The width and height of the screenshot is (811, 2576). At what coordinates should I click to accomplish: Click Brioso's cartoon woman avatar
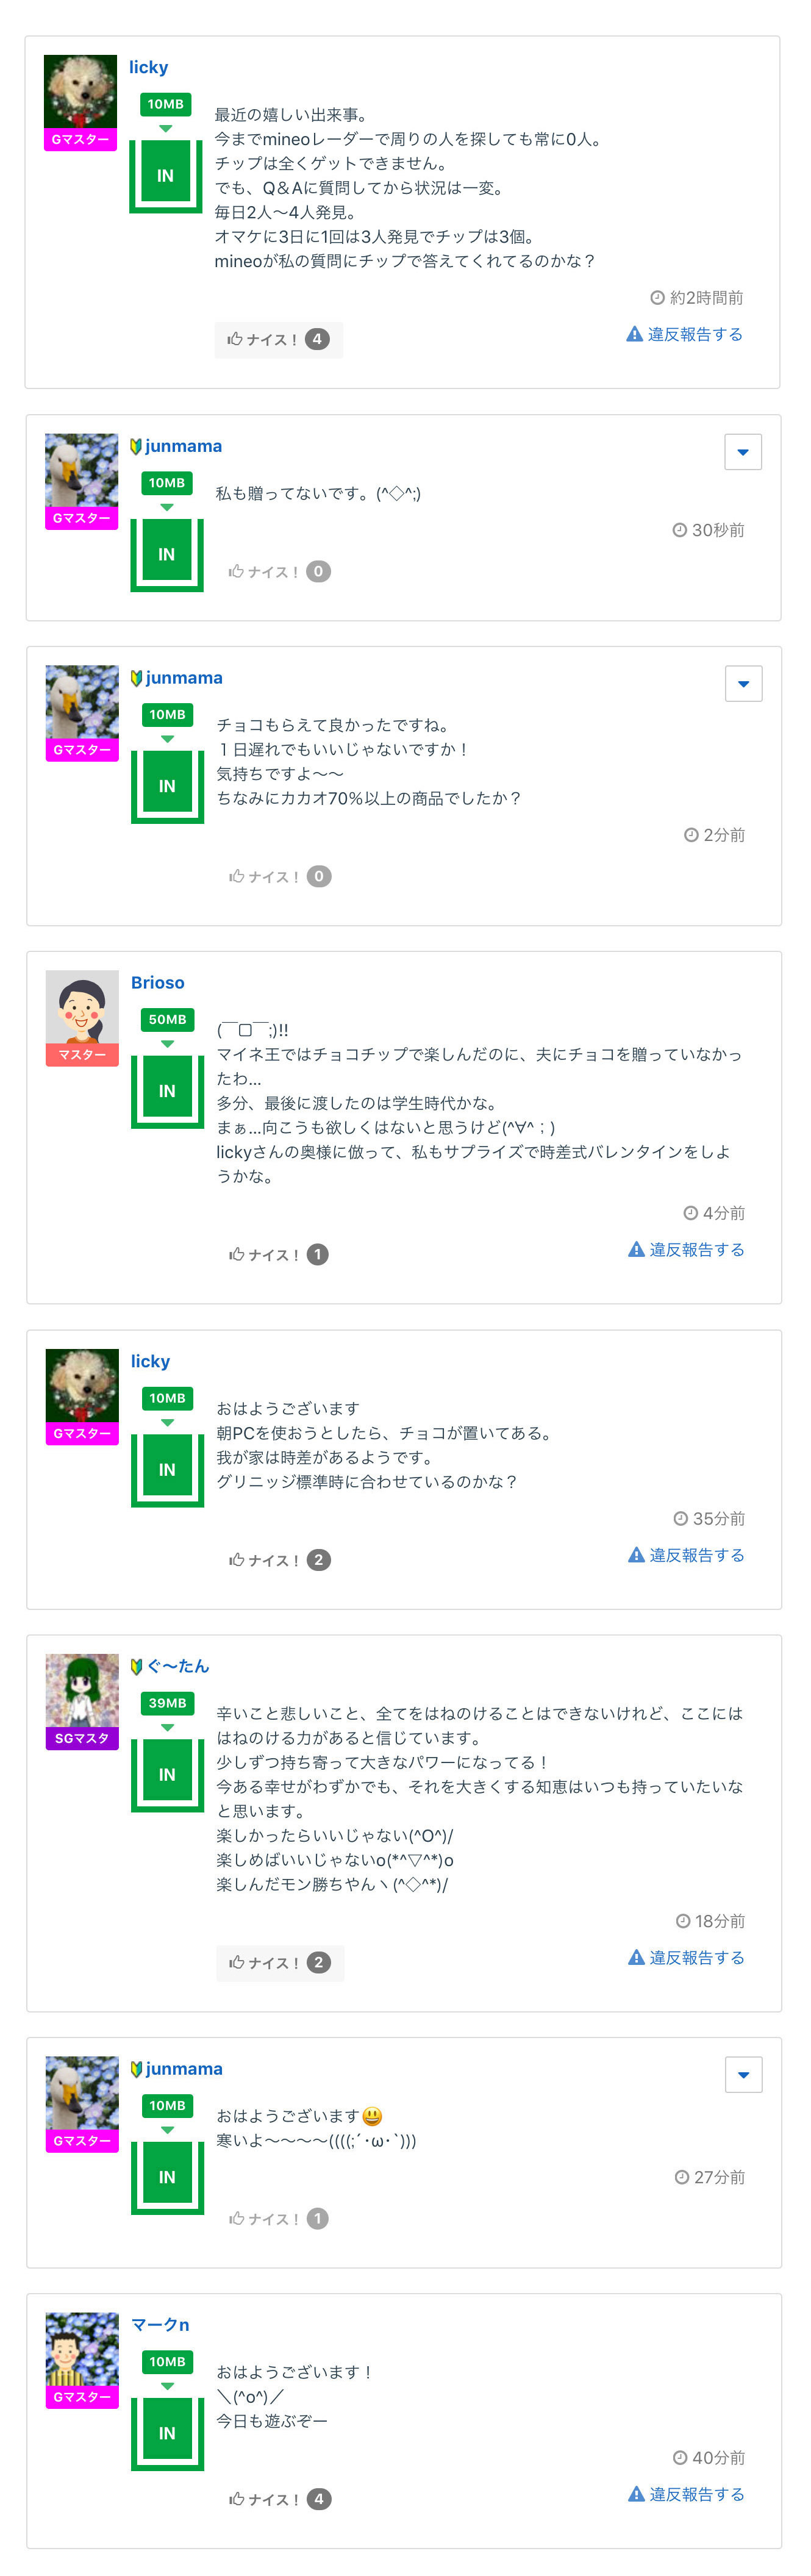(x=82, y=1007)
